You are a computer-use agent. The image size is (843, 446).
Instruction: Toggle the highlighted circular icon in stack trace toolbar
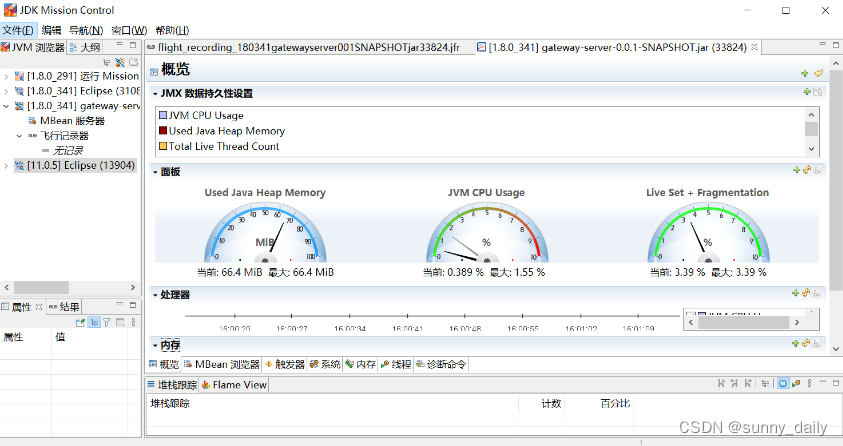pos(783,383)
